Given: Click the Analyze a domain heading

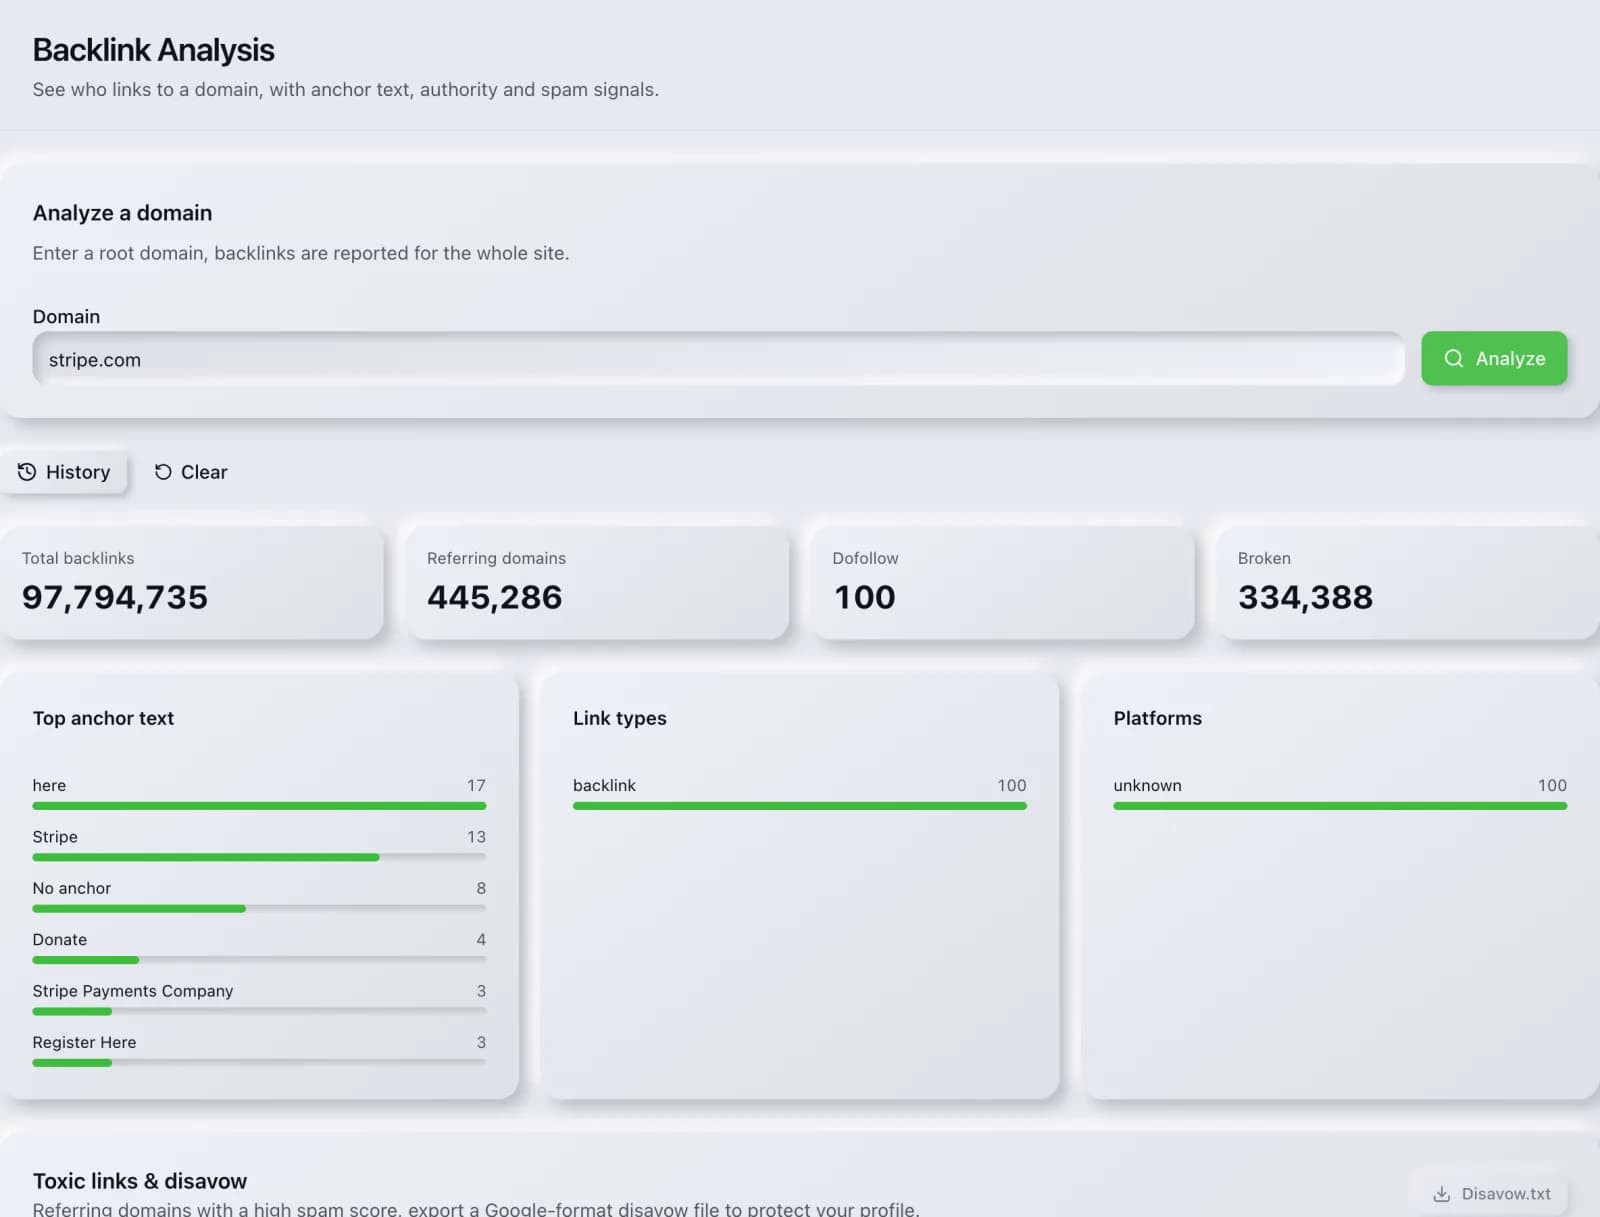Looking at the screenshot, I should point(122,213).
